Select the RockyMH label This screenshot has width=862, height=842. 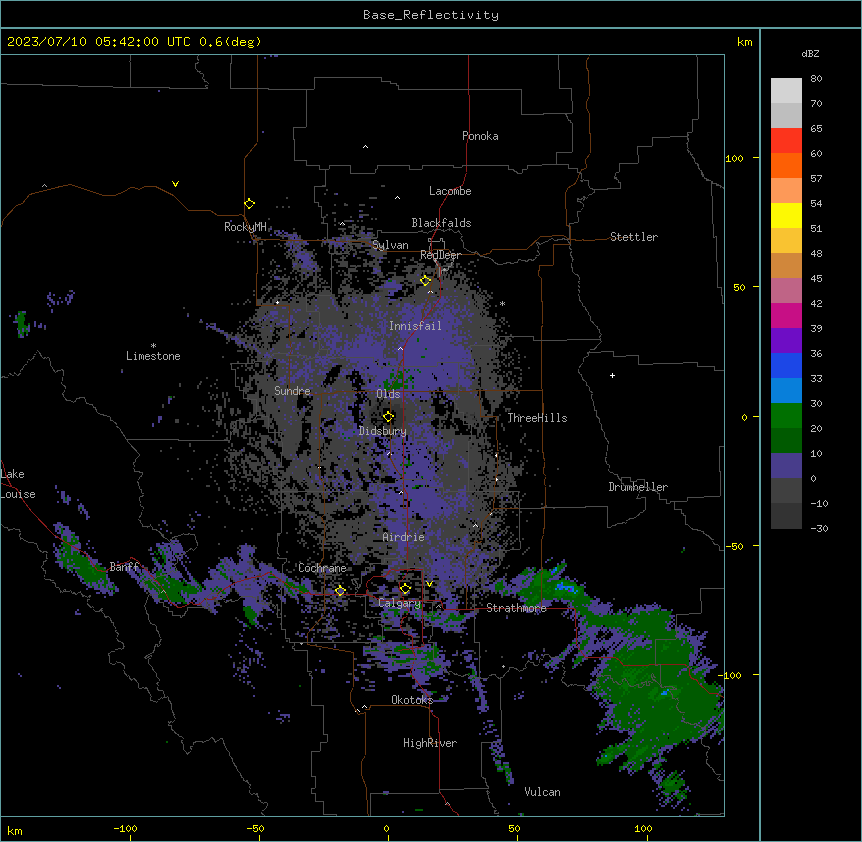[x=245, y=226]
